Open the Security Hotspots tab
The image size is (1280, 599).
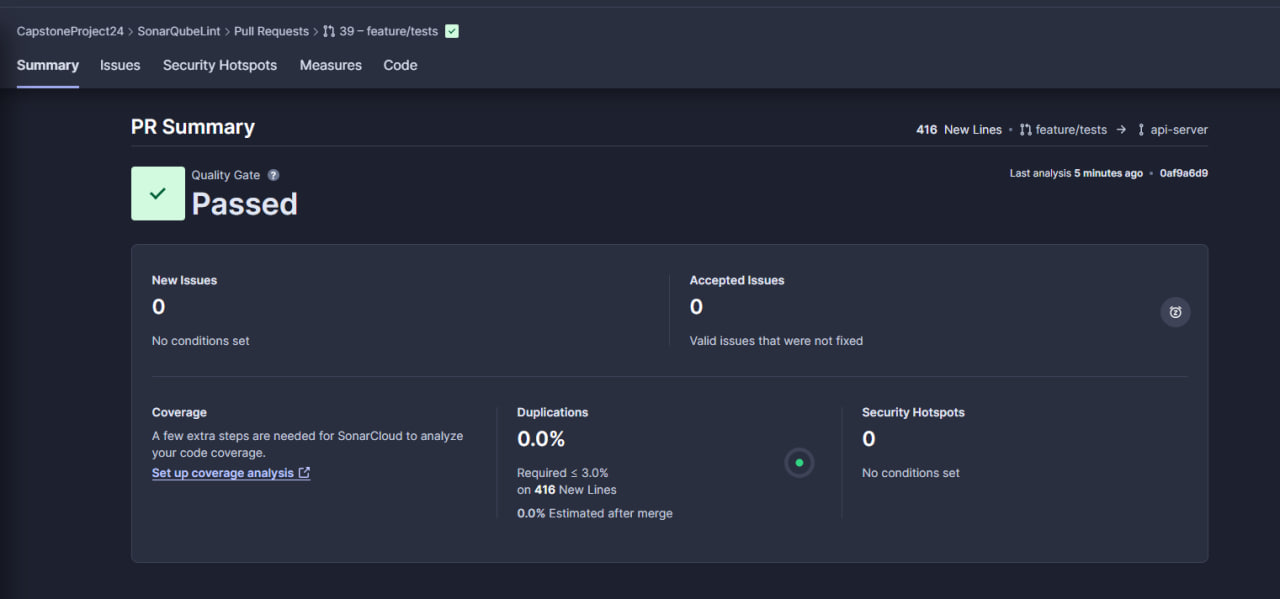[220, 65]
